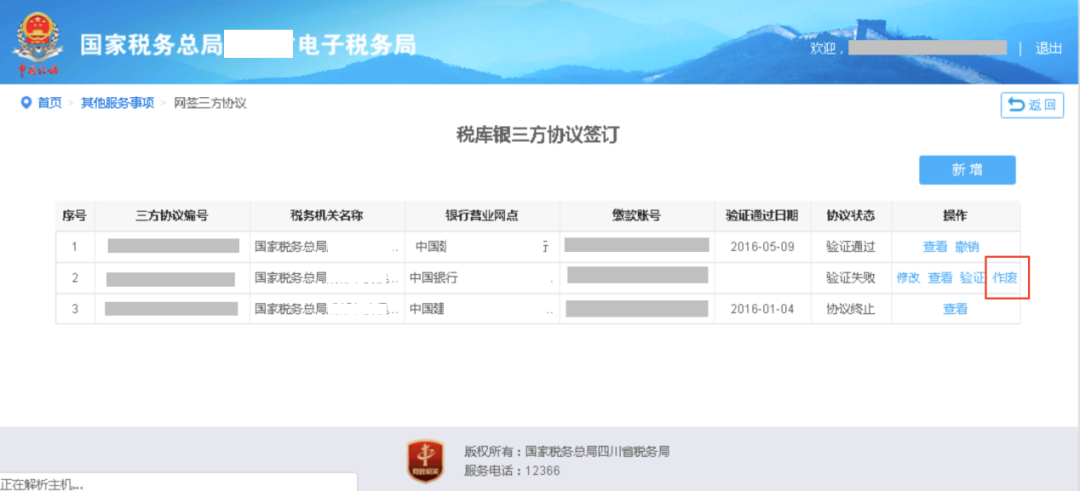
Task: Open 查看 for the 协议终止 row
Action: point(955,309)
